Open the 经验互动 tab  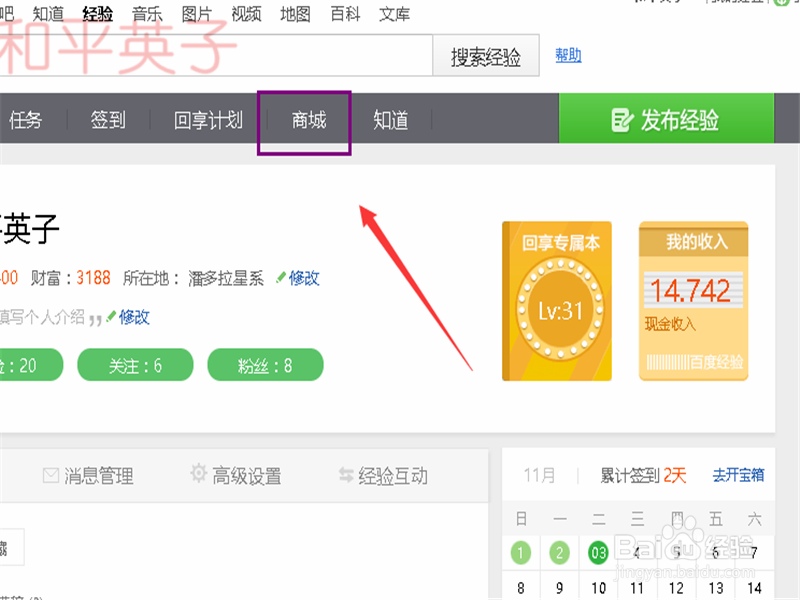[383, 476]
